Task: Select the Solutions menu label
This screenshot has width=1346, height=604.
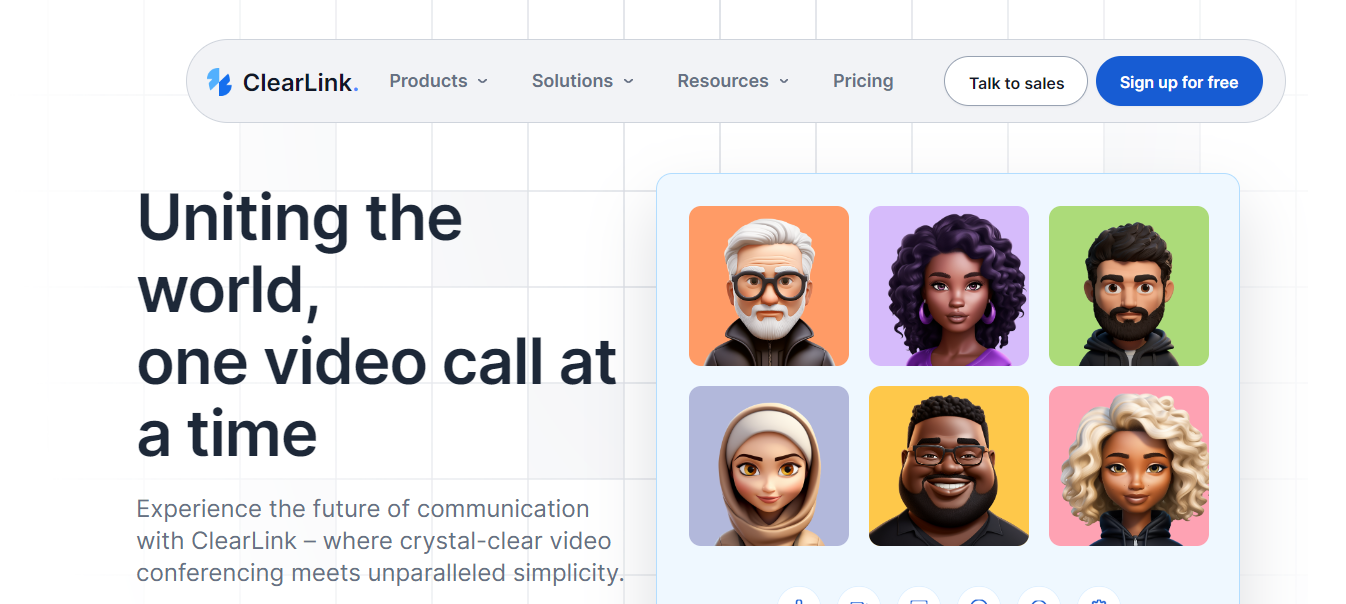Action: [x=572, y=81]
